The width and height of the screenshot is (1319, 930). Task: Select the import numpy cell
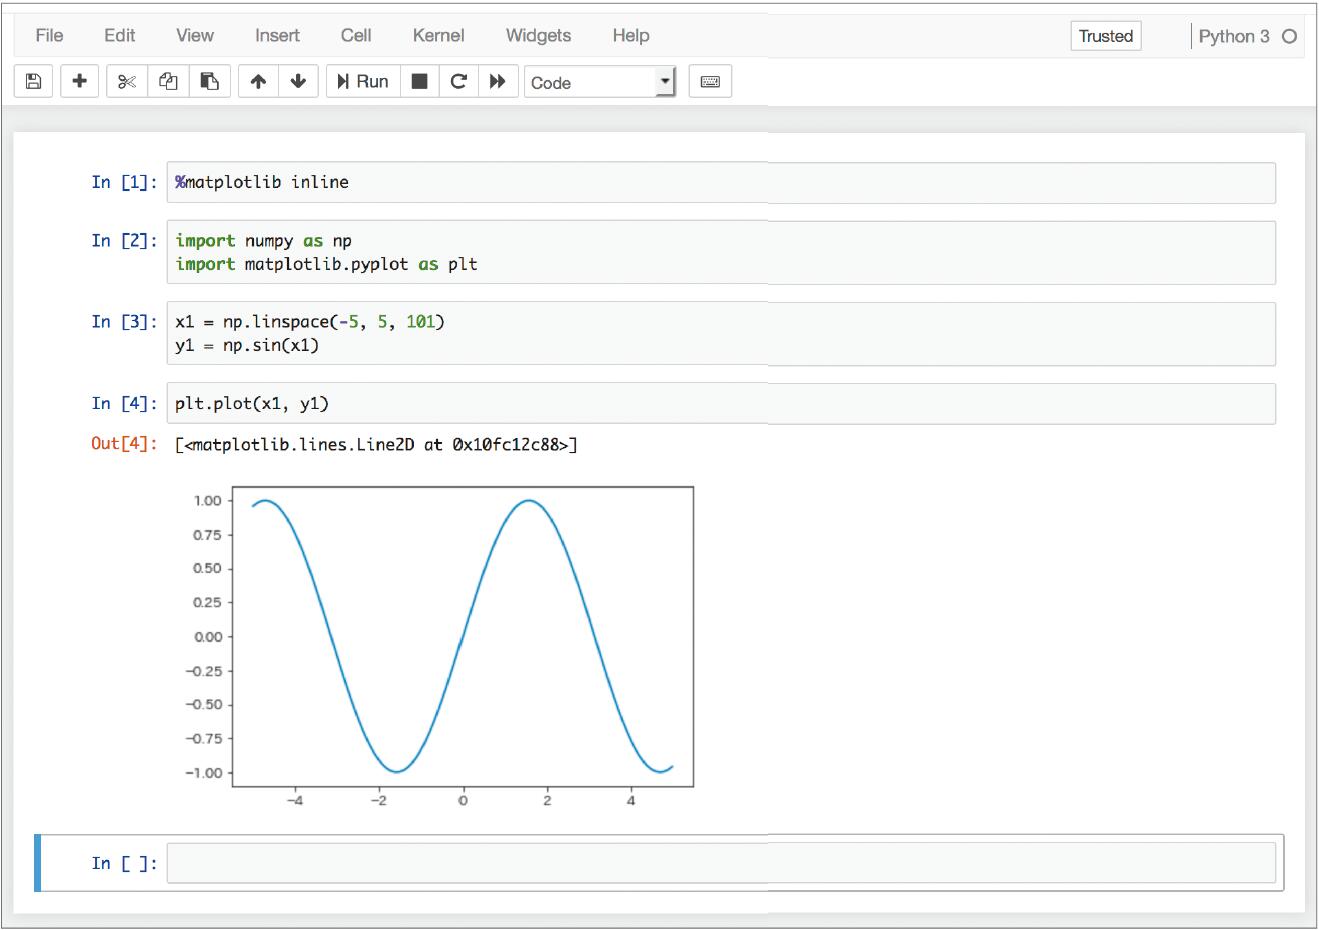721,253
